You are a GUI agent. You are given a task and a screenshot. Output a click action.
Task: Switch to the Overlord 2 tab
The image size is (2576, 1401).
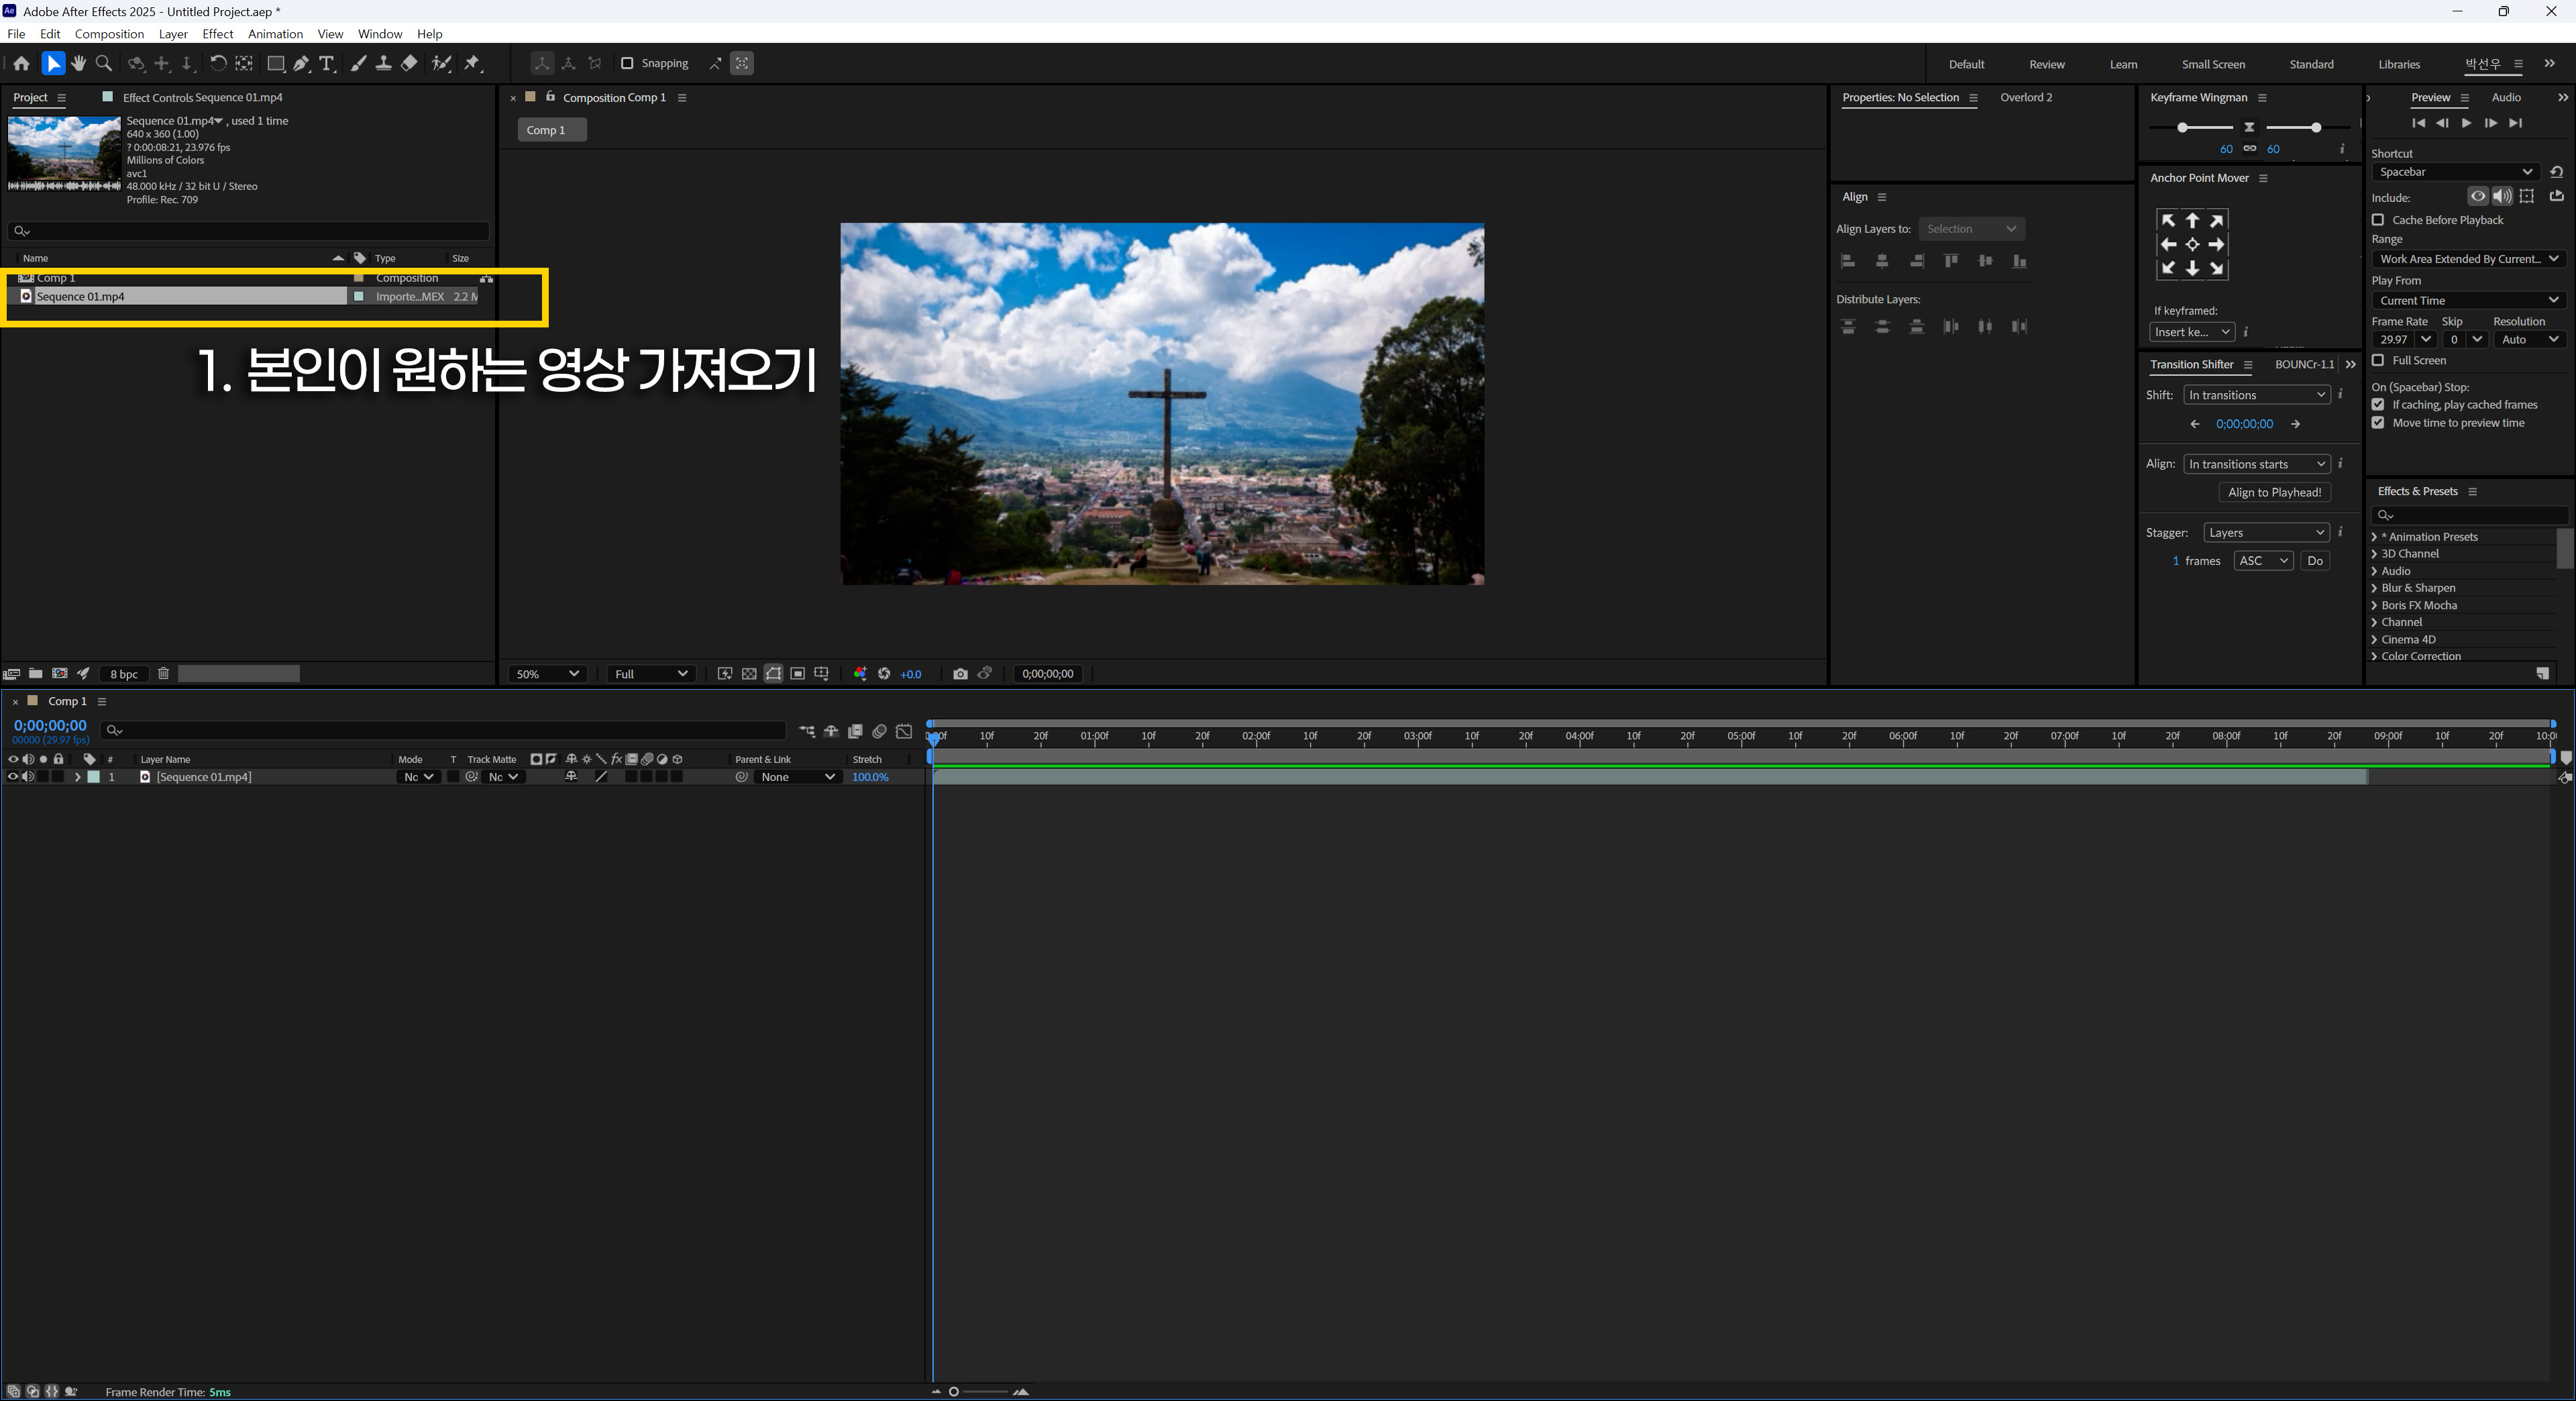click(x=2025, y=97)
